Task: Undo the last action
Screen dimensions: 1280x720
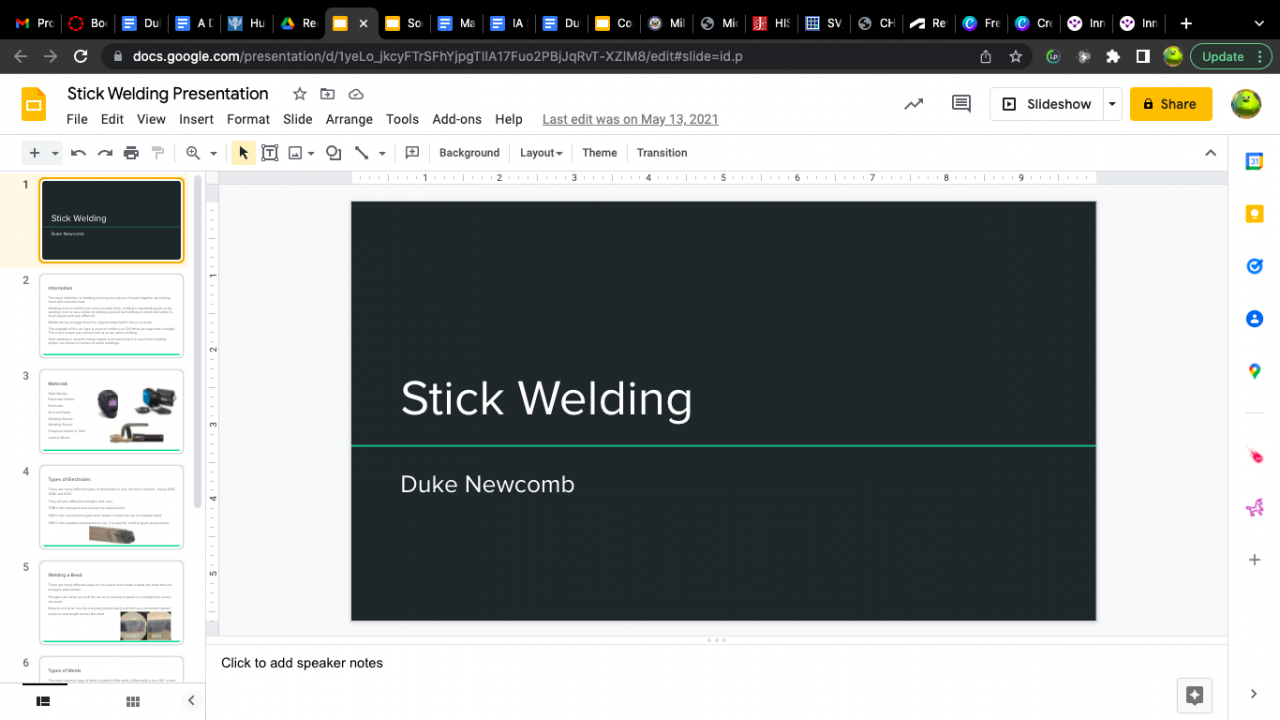Action: 78,153
